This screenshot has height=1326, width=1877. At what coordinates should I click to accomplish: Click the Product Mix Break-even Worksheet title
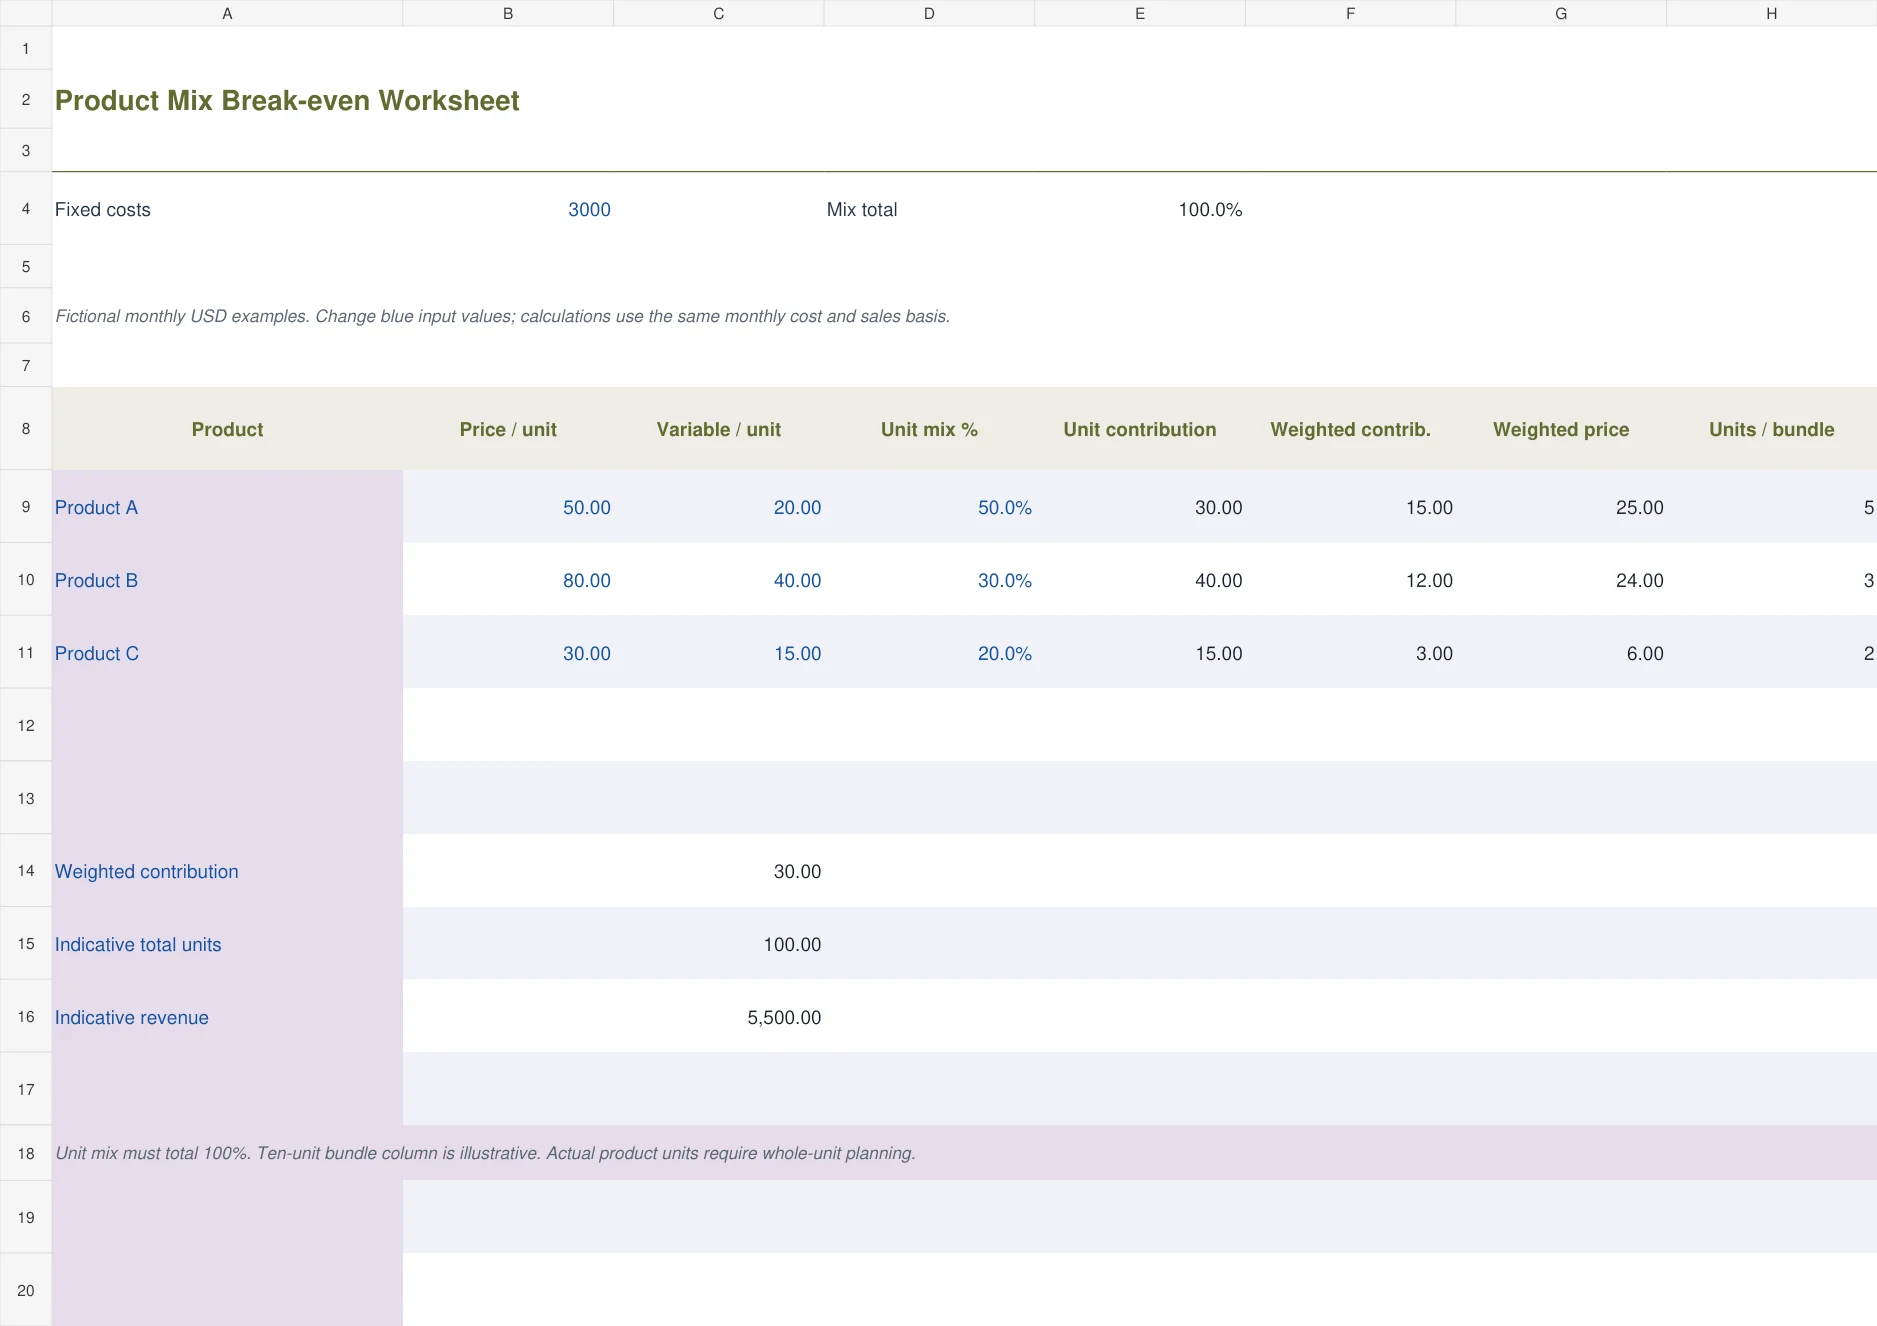tap(287, 100)
